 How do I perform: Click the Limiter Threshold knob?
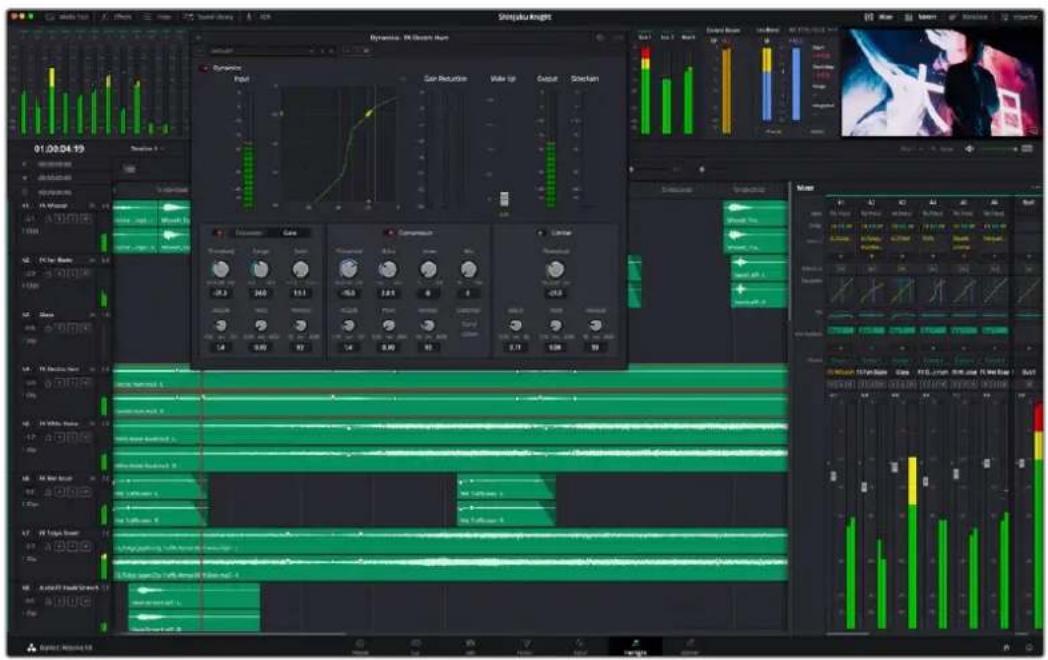click(555, 269)
